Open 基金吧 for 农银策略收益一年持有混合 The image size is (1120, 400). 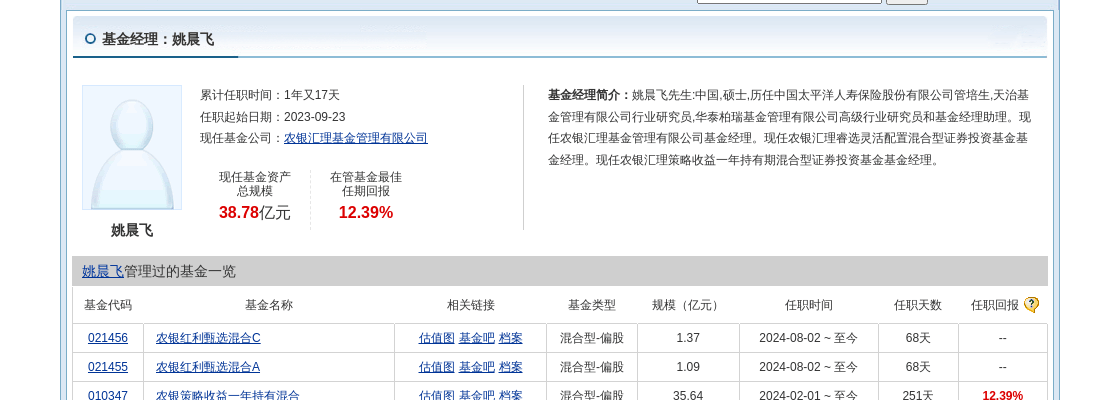point(476,395)
